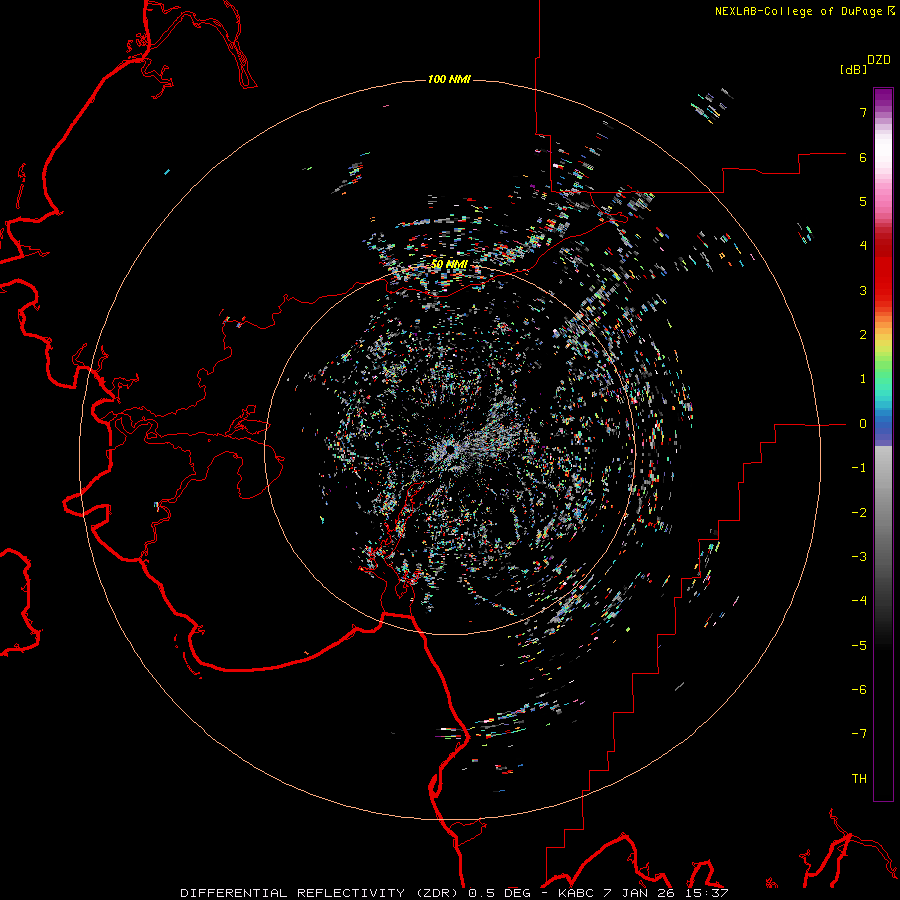Click the [dB] unit label
This screenshot has height=900, width=900.
[853, 69]
